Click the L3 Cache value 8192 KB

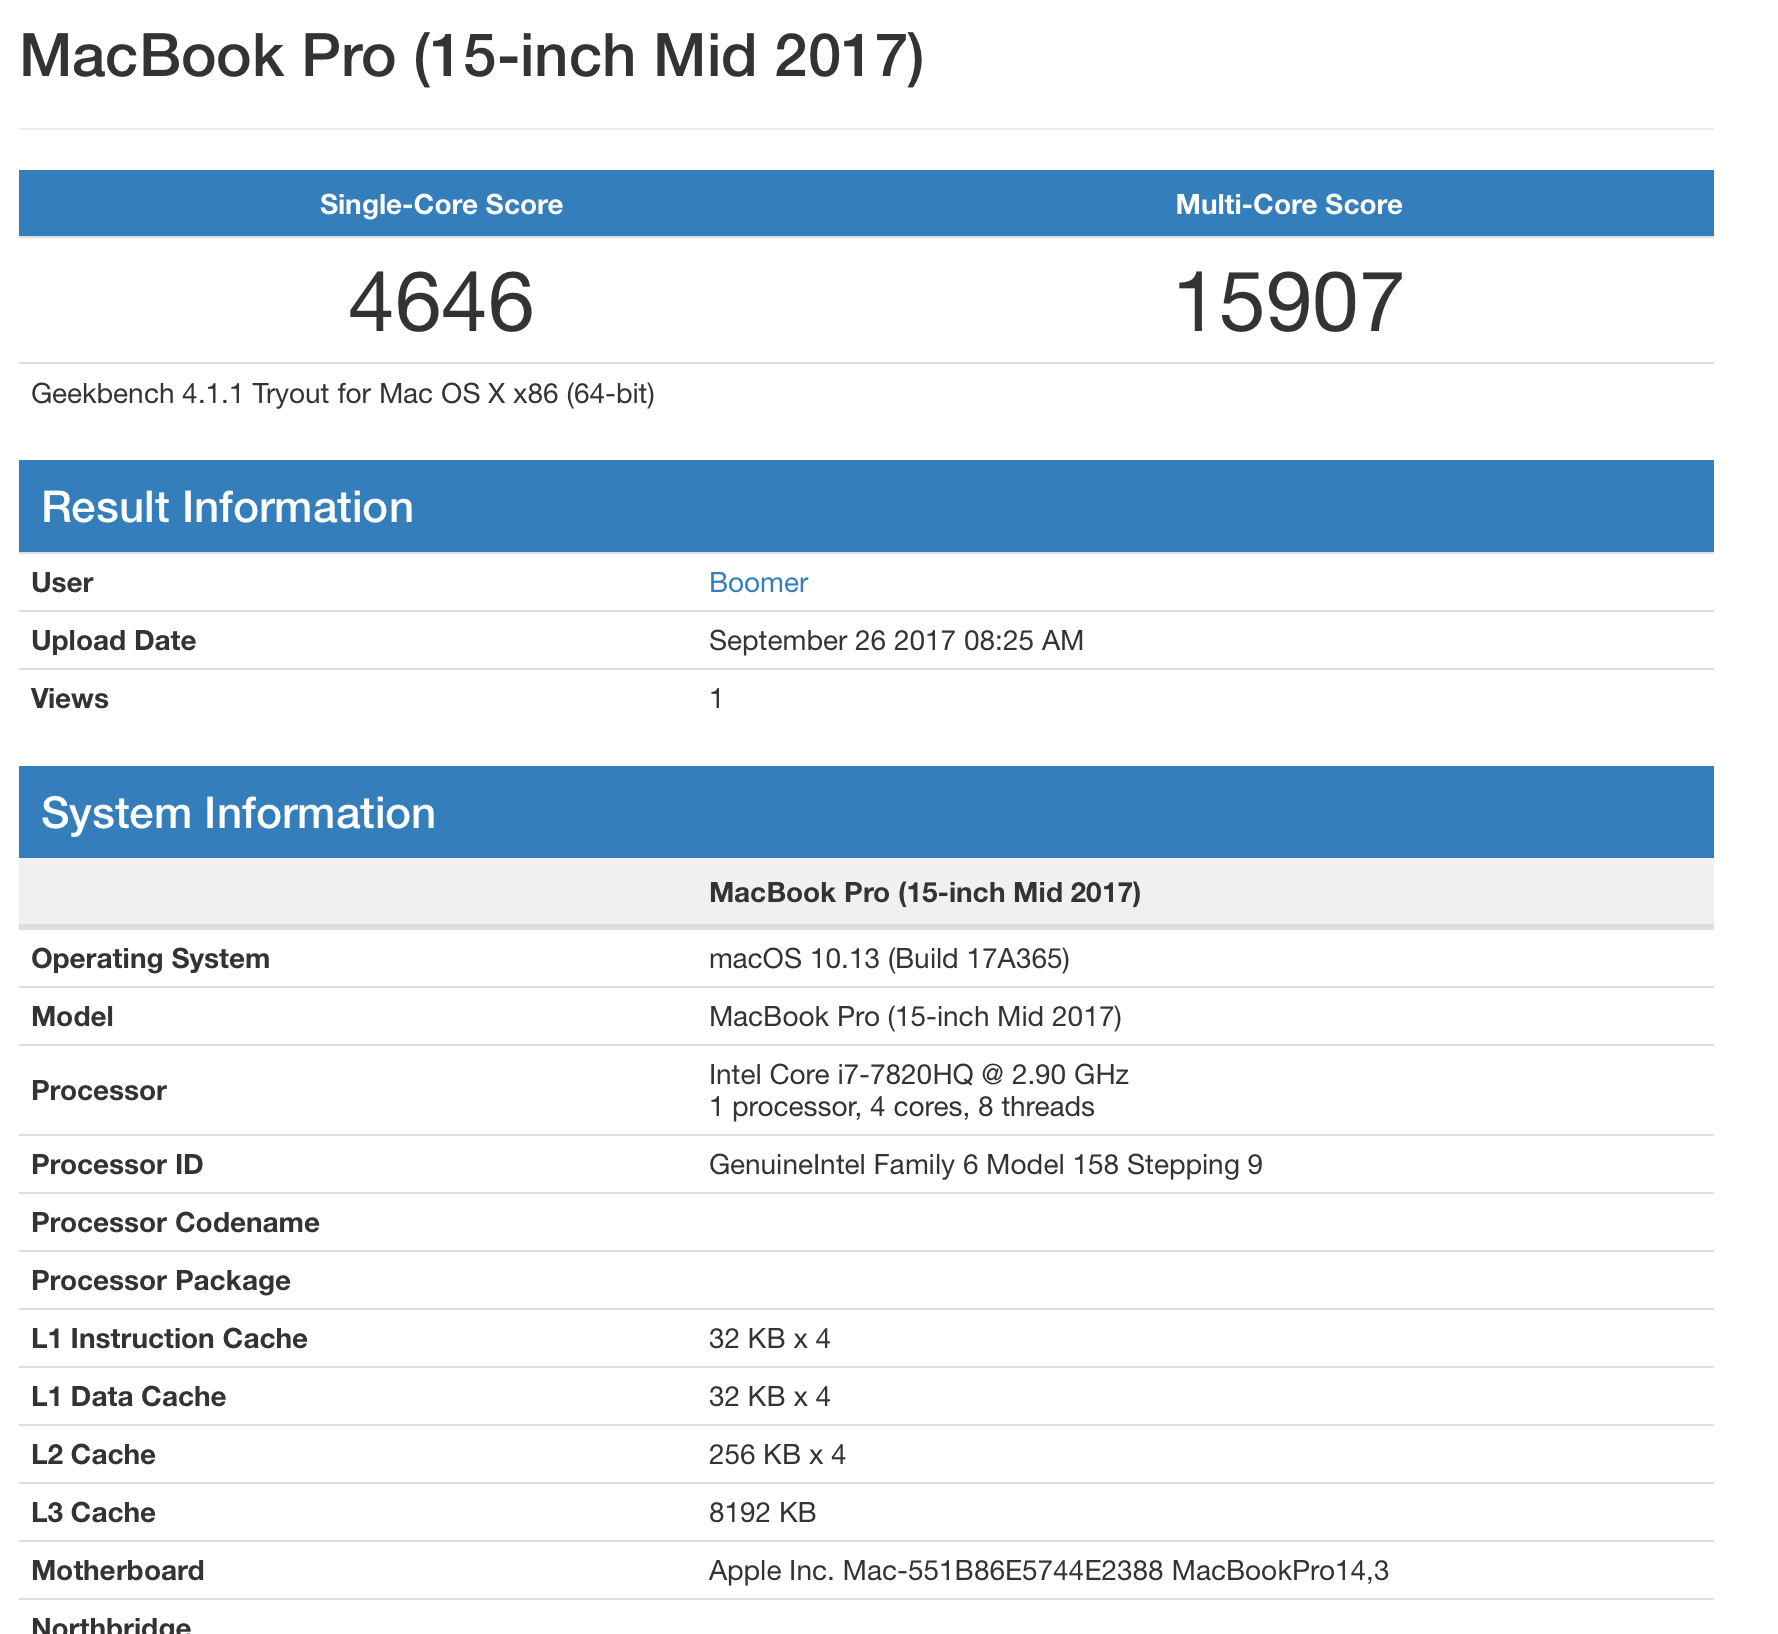(762, 1512)
